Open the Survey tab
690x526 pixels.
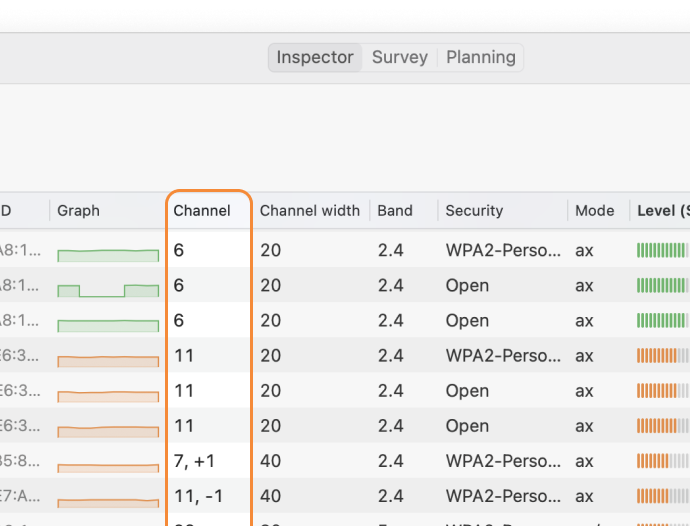[x=400, y=57]
